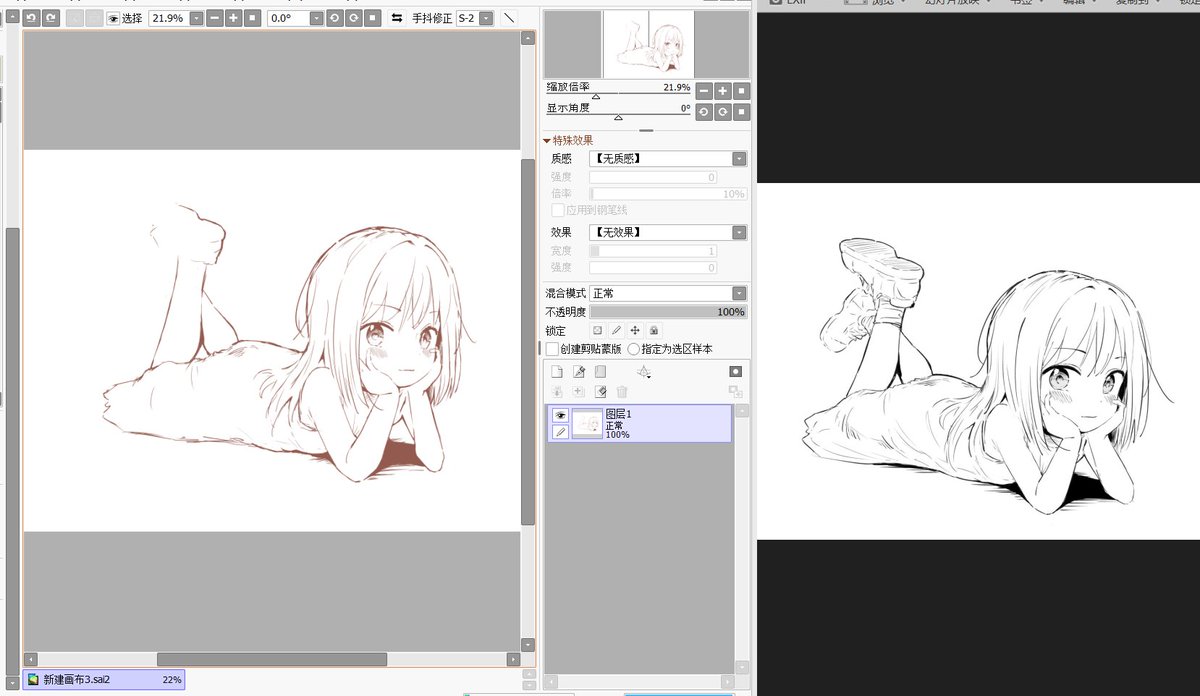Image resolution: width=1200 pixels, height=696 pixels.
Task: Reset canvas rotation from the toolbar
Action: pyautogui.click(x=372, y=18)
